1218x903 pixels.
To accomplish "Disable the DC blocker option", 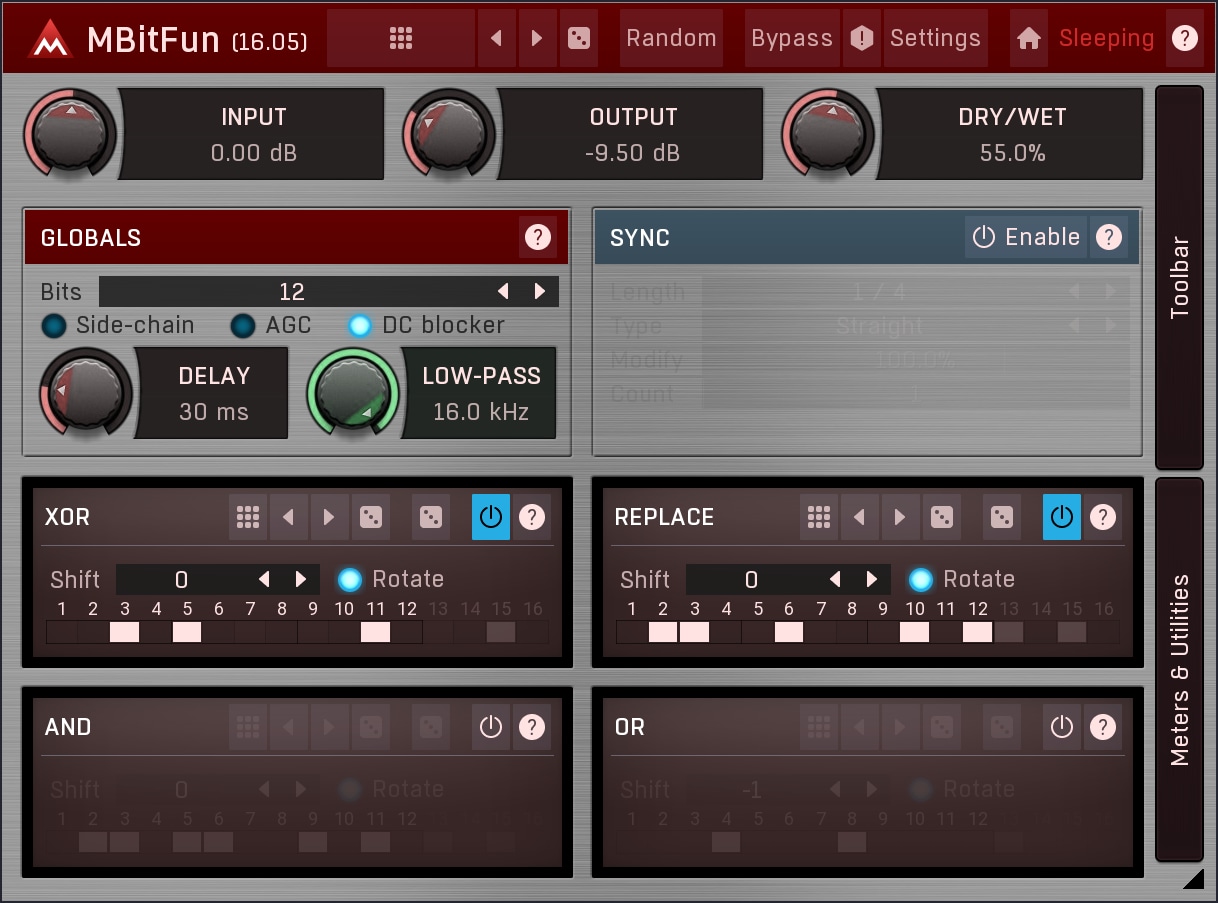I will 359,325.
